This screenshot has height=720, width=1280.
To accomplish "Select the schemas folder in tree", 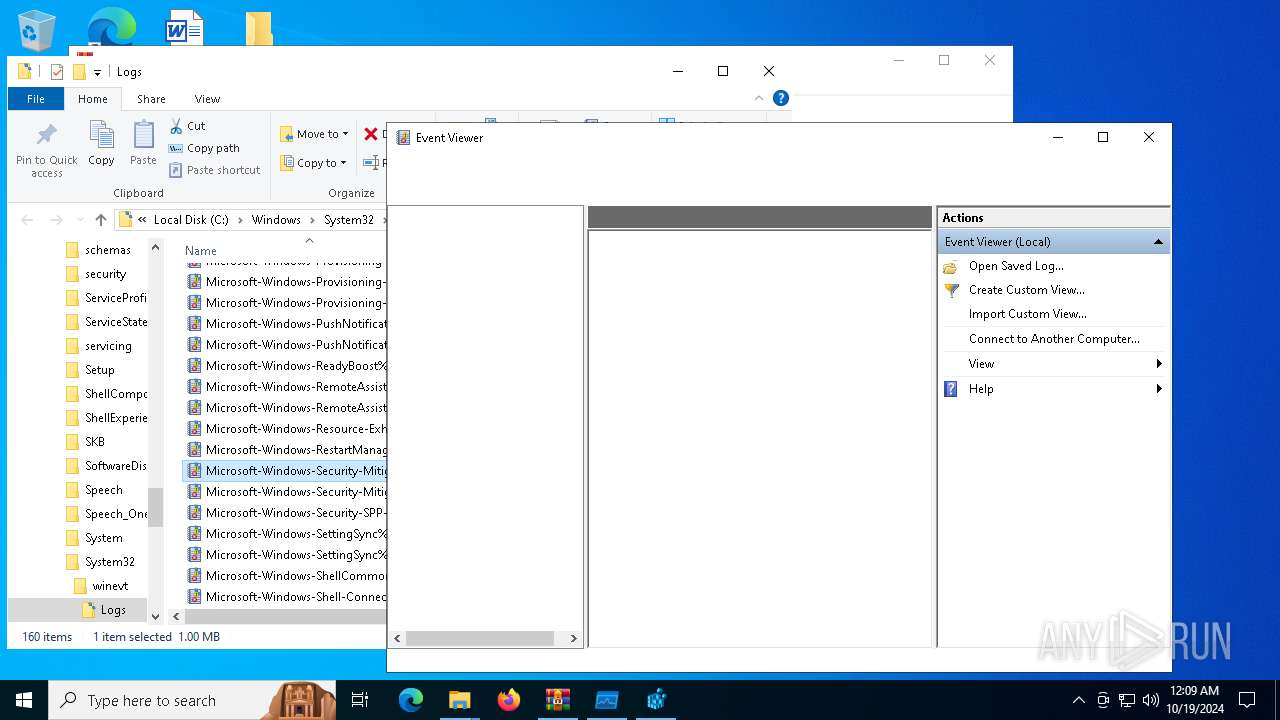I will point(97,250).
